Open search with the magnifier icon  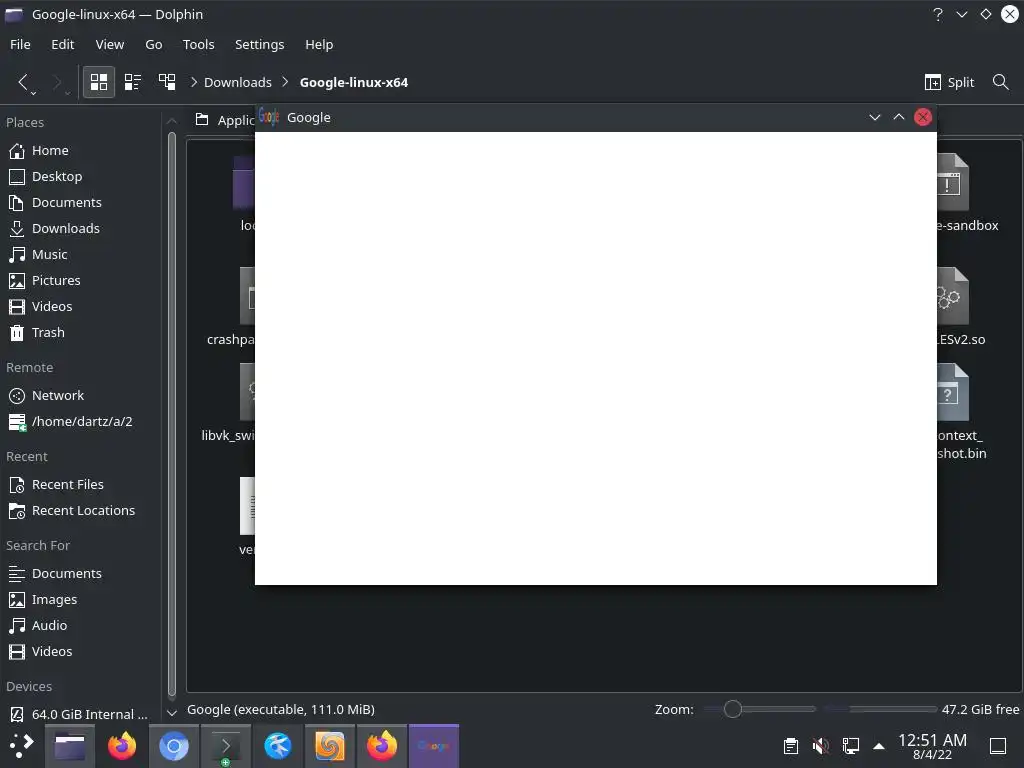[x=1000, y=82]
